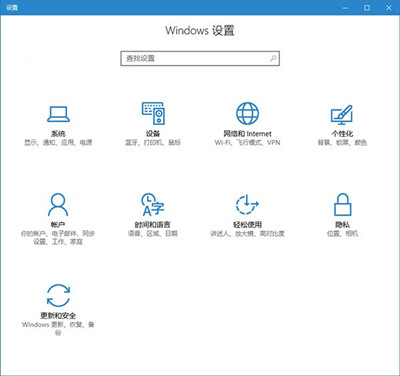Image resolution: width=400 pixels, height=376 pixels.
Task: Click the 帐户 label
Action: point(58,225)
